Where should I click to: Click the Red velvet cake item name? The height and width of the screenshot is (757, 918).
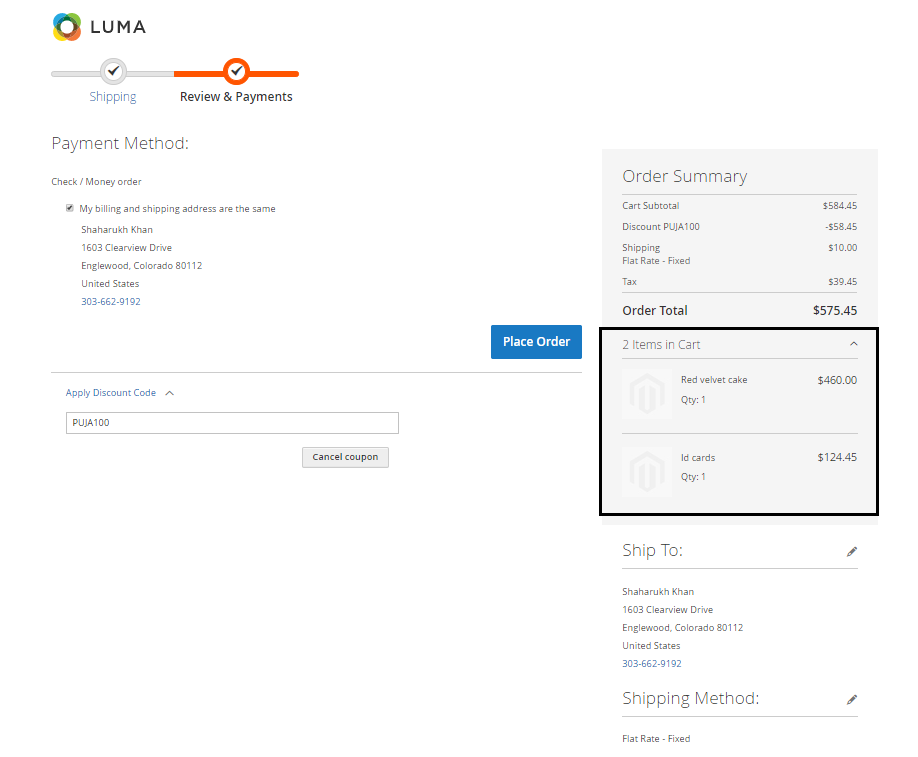click(x=714, y=380)
